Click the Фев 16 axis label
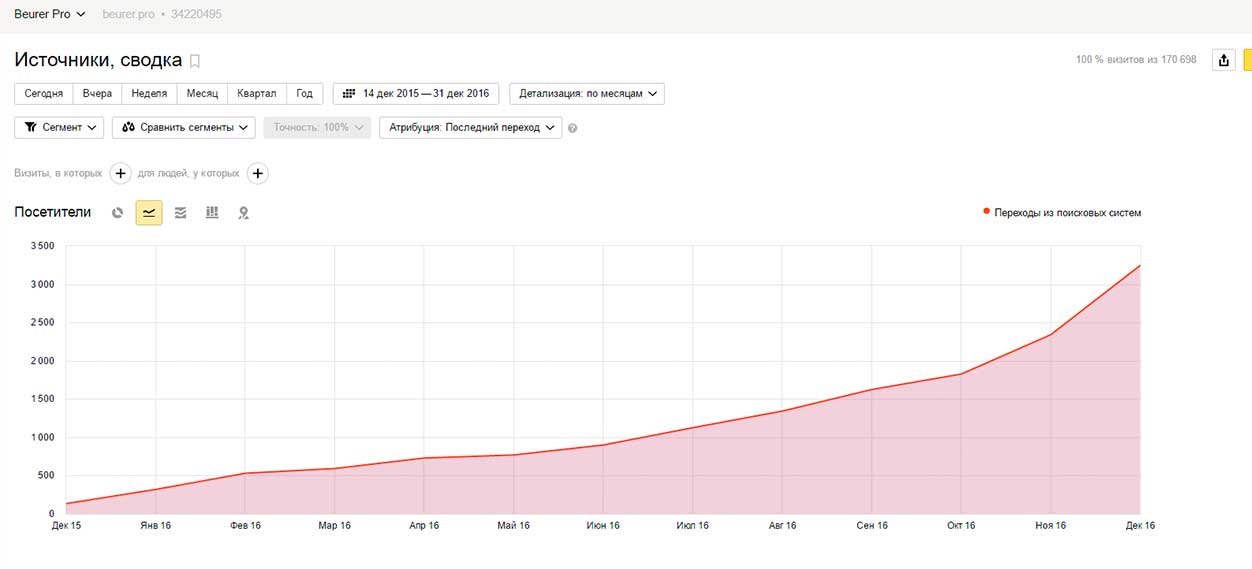The height and width of the screenshot is (569, 1252). [x=245, y=525]
